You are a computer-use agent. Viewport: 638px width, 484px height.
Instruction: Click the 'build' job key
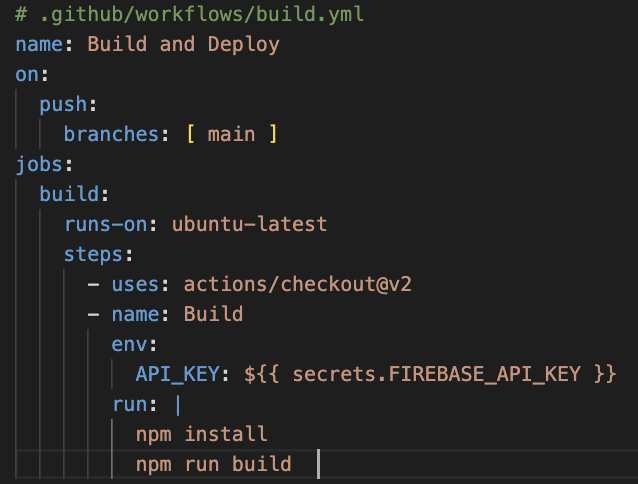[x=69, y=194]
